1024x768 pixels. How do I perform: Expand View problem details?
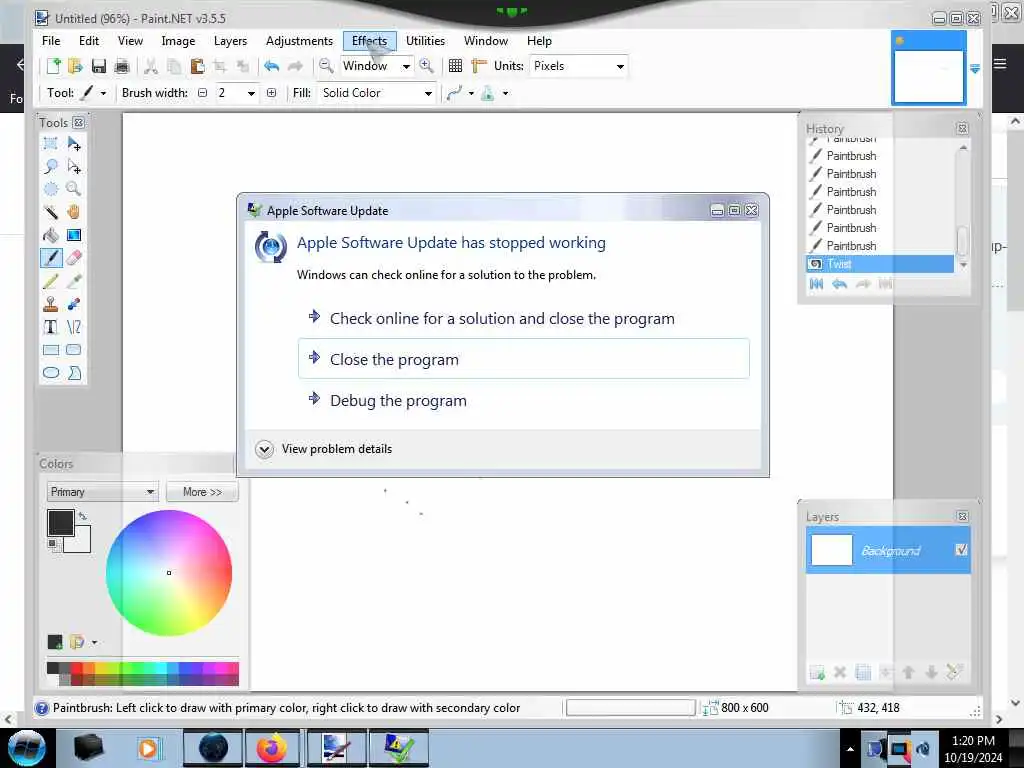click(324, 449)
